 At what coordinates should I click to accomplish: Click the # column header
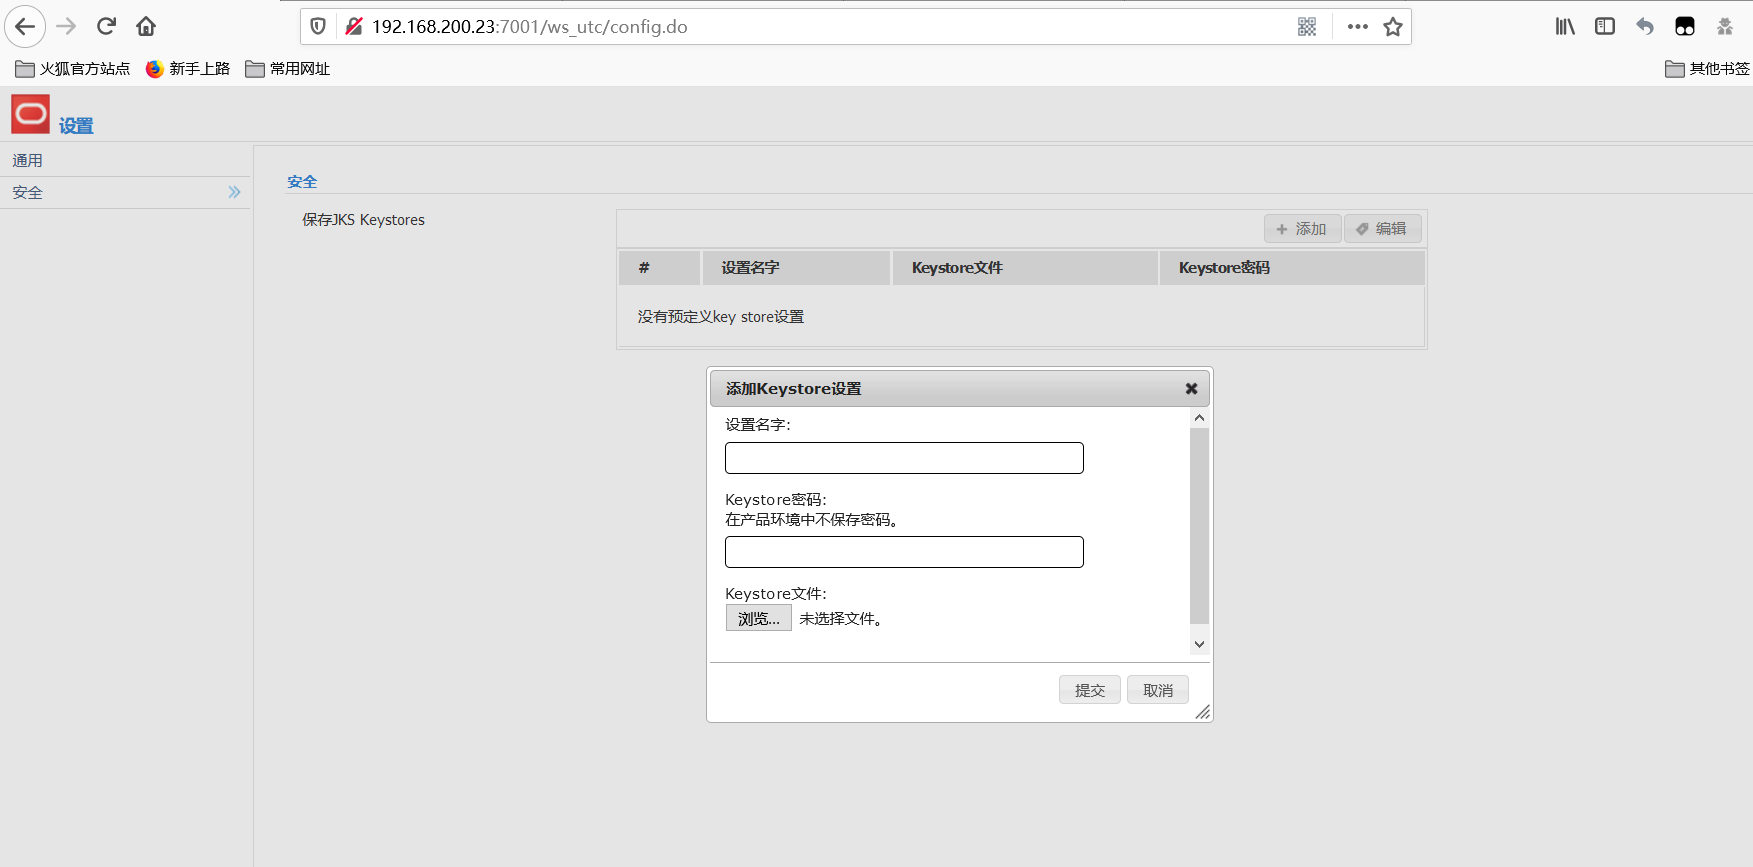click(x=659, y=268)
